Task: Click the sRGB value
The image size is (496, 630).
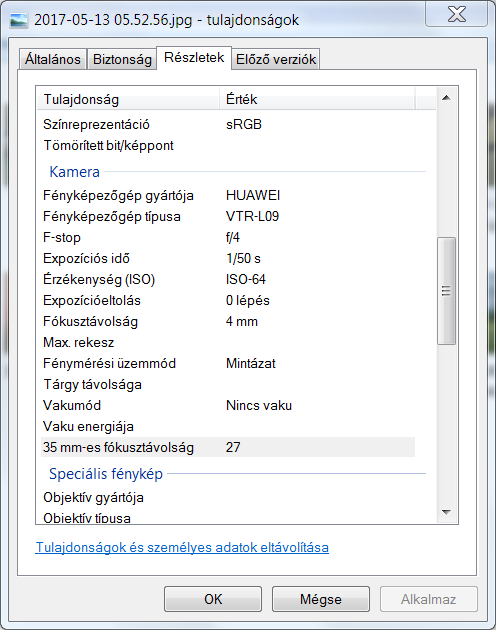Action: pyautogui.click(x=244, y=124)
